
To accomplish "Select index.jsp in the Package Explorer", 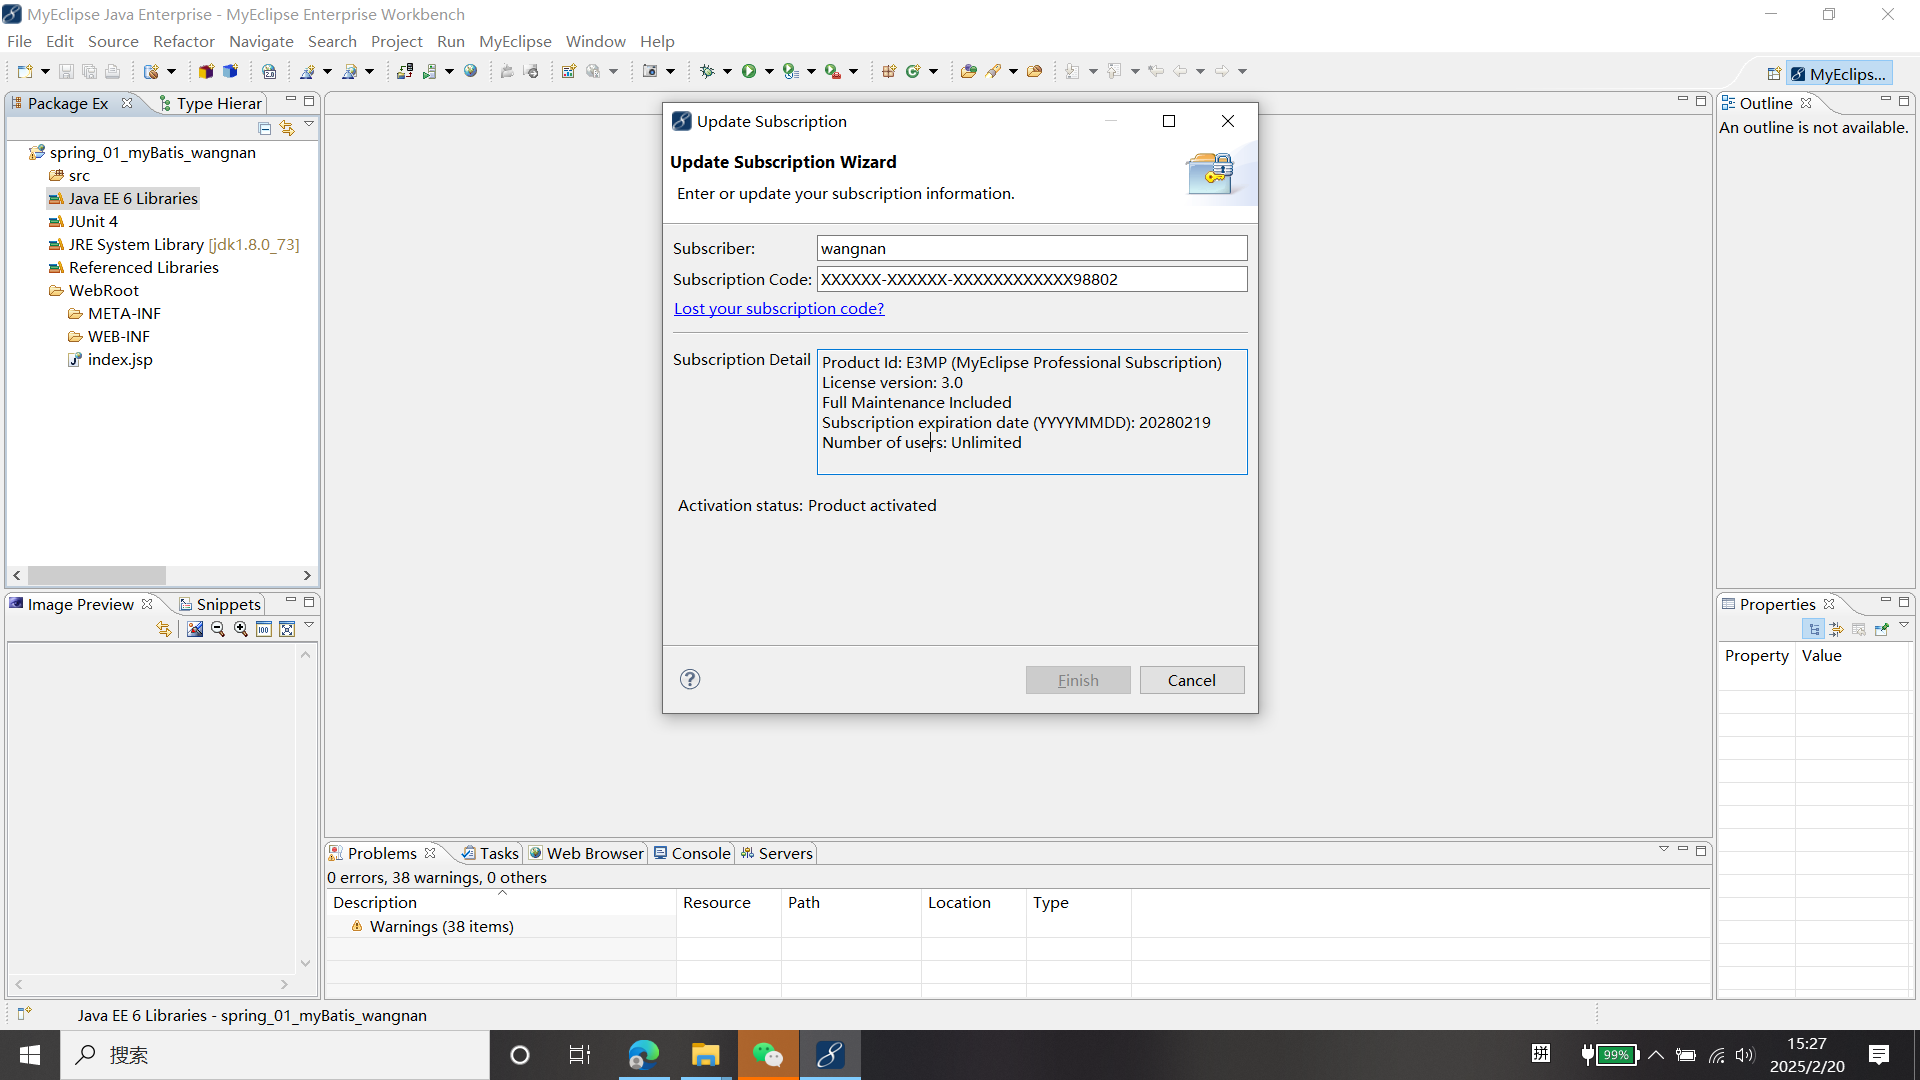I will (x=110, y=359).
